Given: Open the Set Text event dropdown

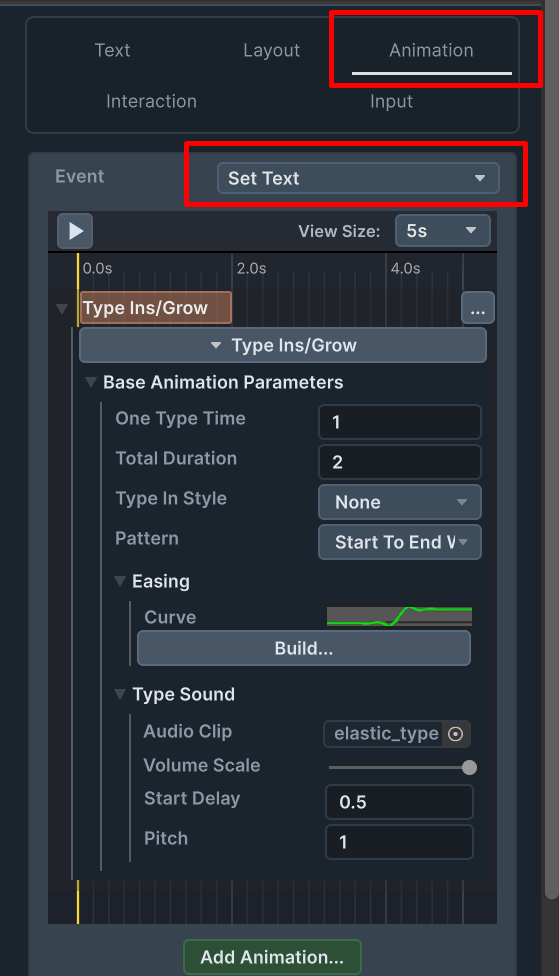Looking at the screenshot, I should (358, 178).
